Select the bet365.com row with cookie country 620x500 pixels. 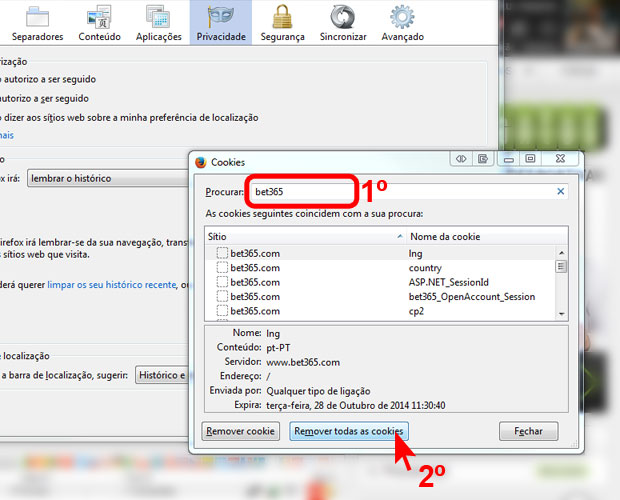(x=381, y=268)
